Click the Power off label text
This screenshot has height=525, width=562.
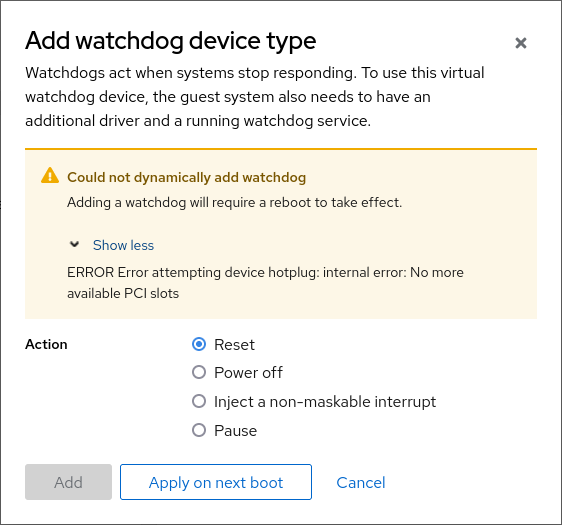(x=248, y=373)
